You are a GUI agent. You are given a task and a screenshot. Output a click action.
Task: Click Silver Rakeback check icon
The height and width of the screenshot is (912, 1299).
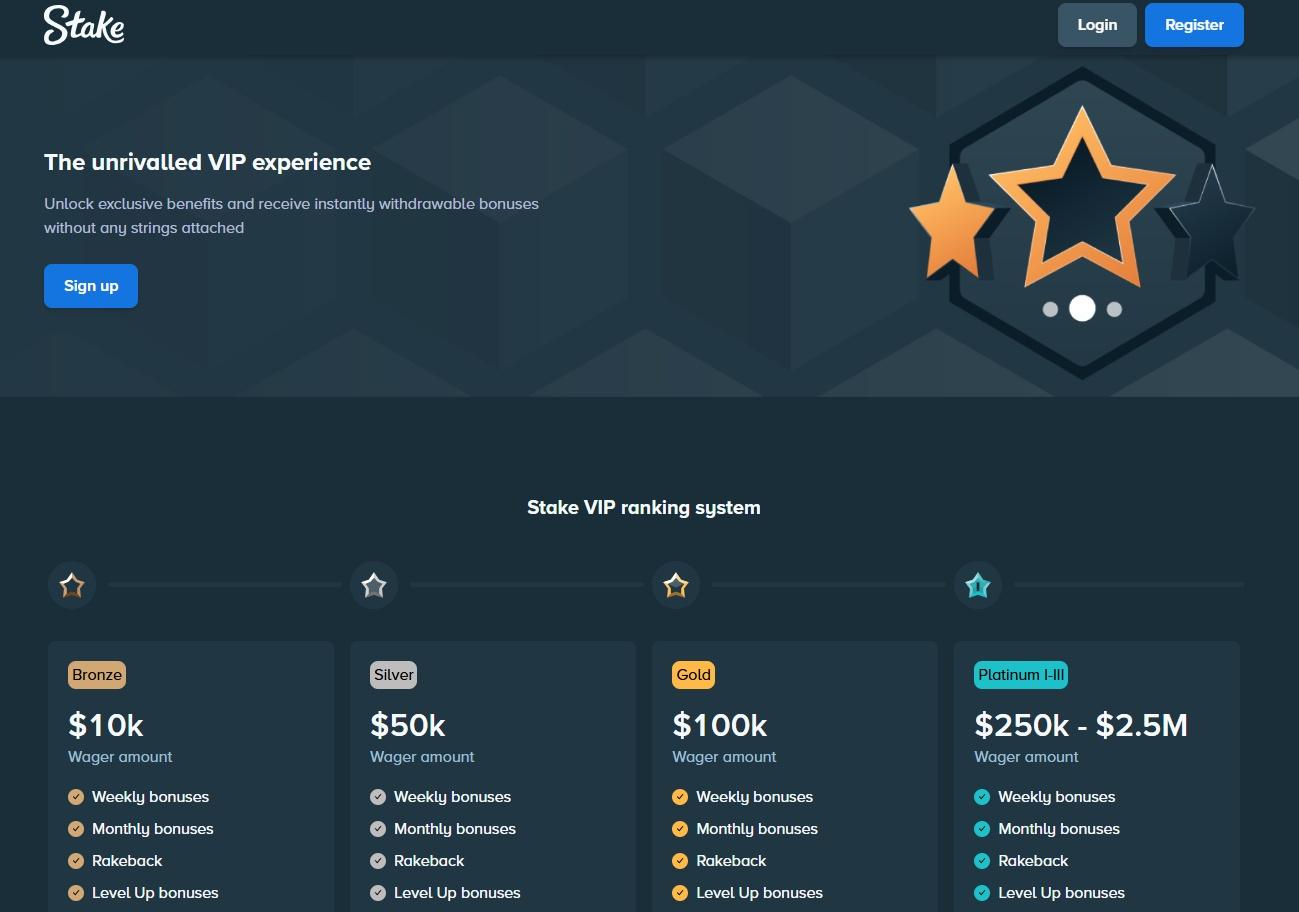378,861
